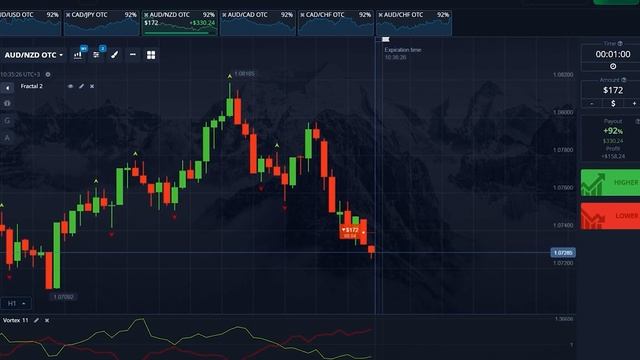This screenshot has width=640, height=360.
Task: Increase trade amount with plus button
Action: (634, 104)
